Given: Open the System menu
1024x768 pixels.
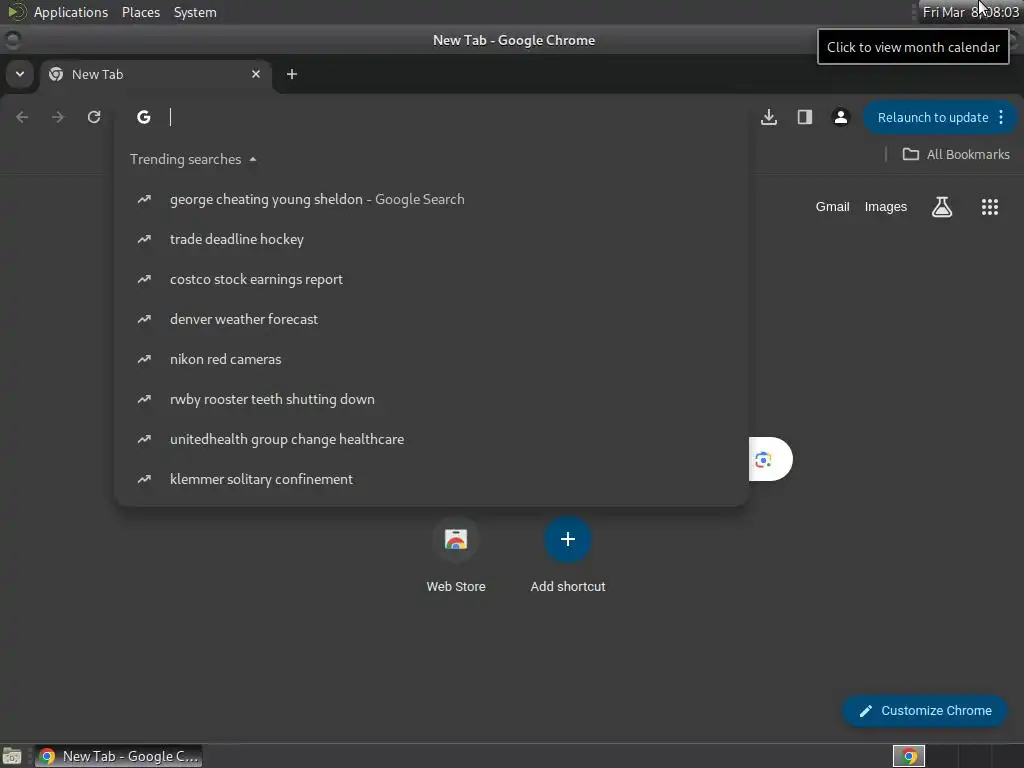Looking at the screenshot, I should 195,12.
